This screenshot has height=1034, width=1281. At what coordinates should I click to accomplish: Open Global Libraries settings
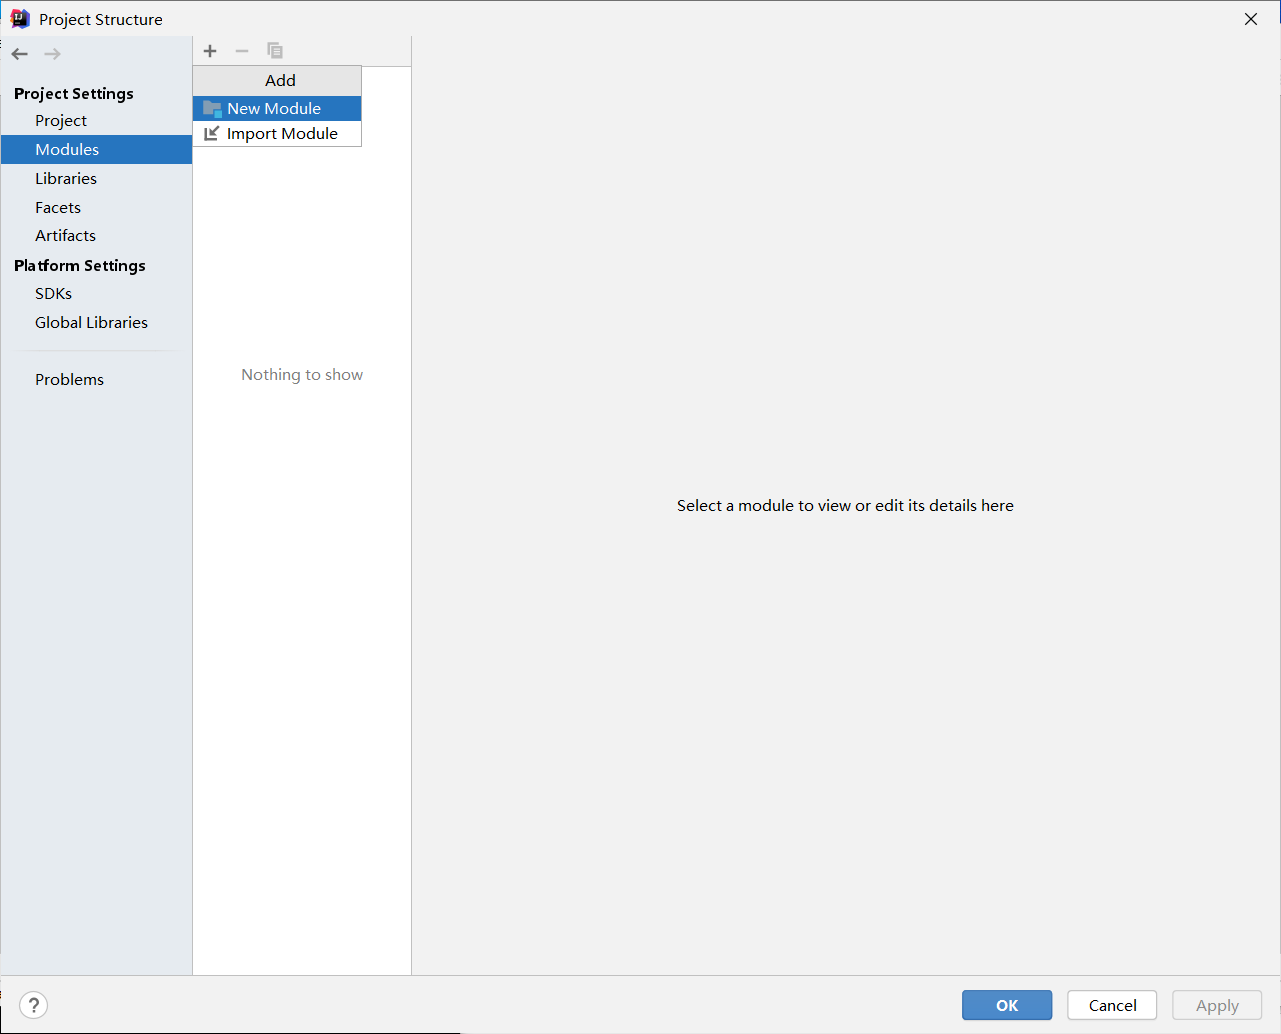click(96, 323)
